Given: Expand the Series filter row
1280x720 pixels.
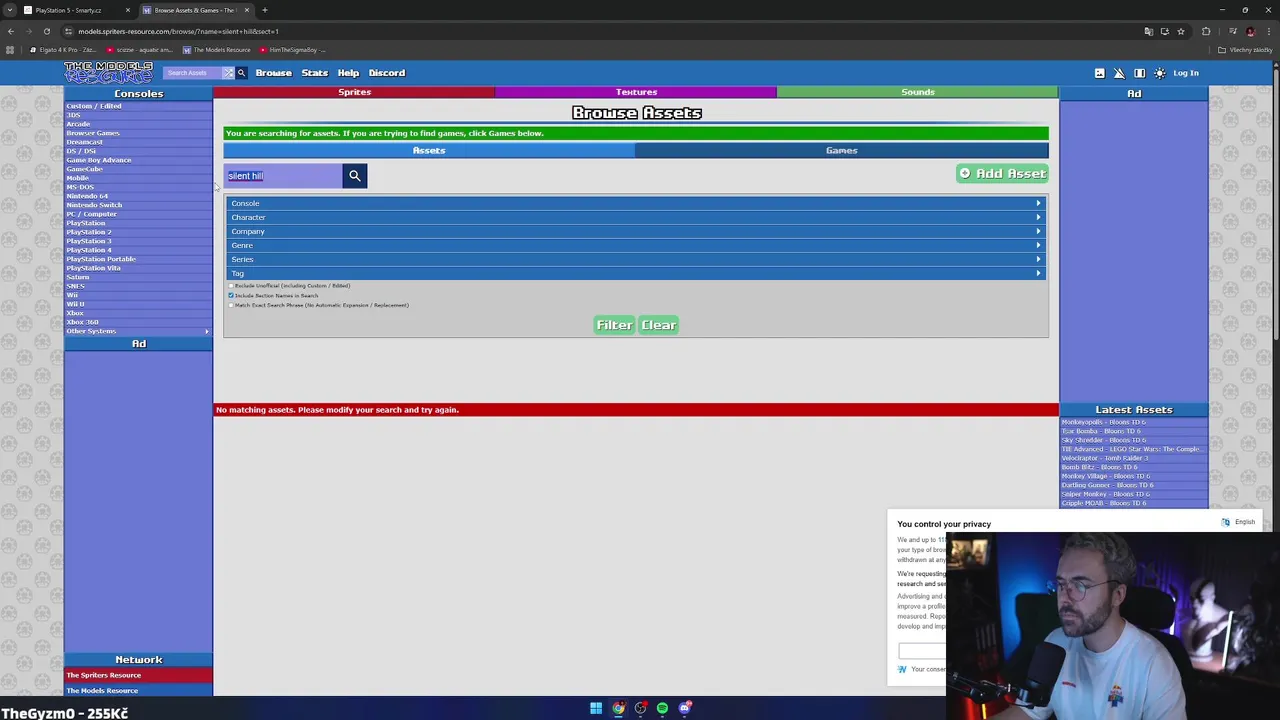Looking at the screenshot, I should tap(636, 259).
